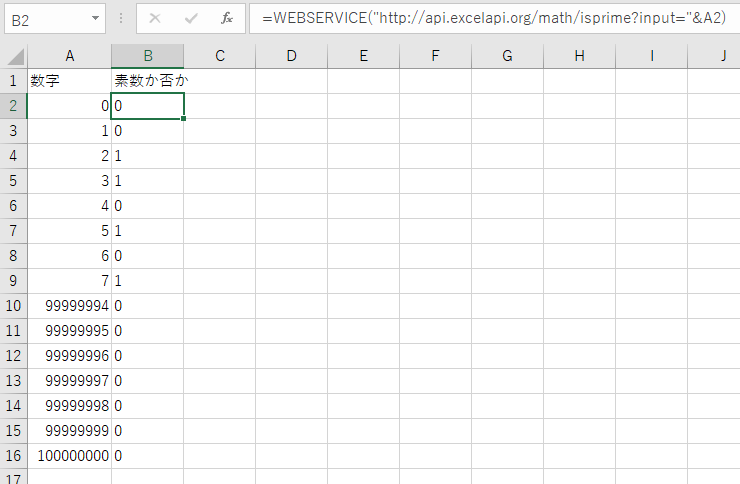
Task: Click cell A1 labeled 数字
Action: (69, 81)
